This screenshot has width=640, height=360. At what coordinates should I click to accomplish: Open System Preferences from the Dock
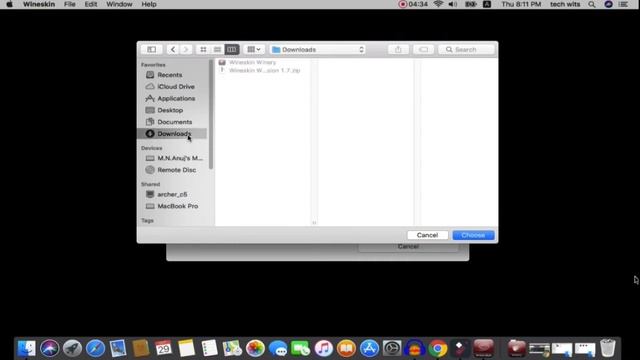tap(392, 349)
